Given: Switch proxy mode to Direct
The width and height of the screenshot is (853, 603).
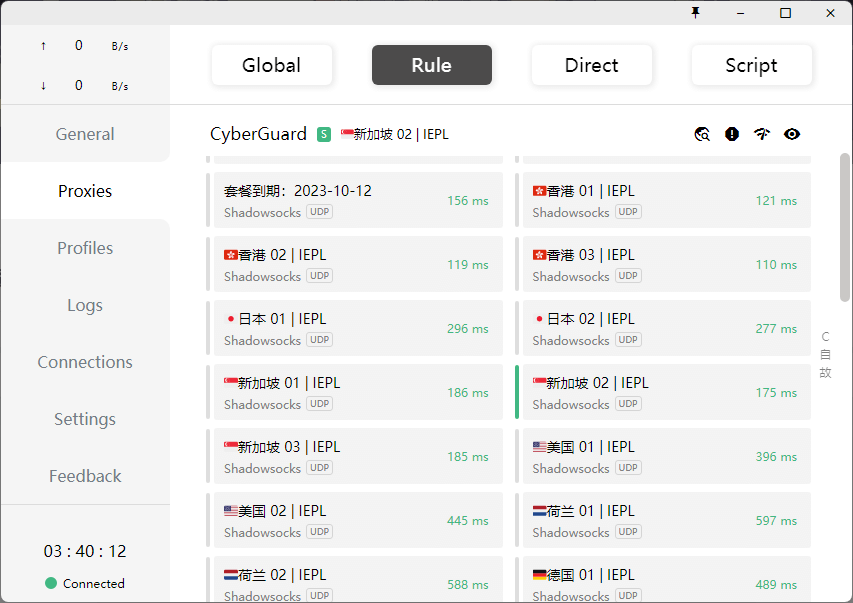Looking at the screenshot, I should (x=591, y=65).
